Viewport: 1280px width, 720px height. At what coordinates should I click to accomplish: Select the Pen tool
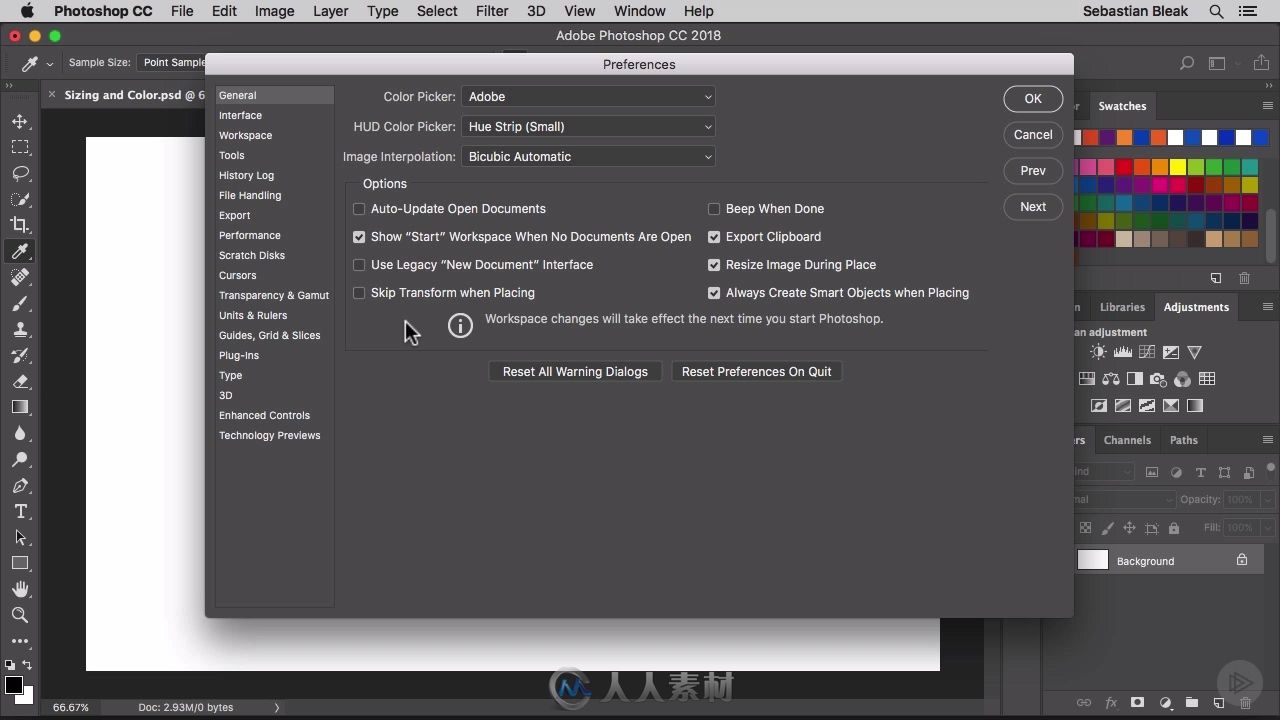[x=20, y=485]
